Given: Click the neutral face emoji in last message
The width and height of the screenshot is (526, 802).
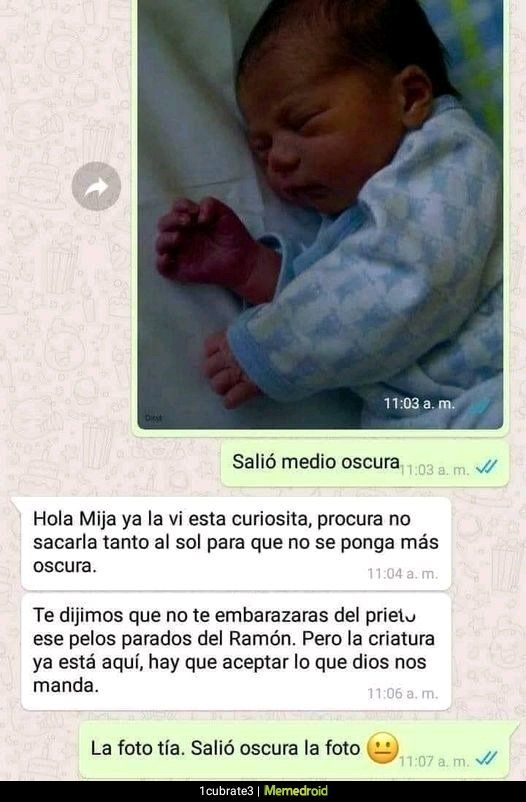Looking at the screenshot, I should [382, 748].
